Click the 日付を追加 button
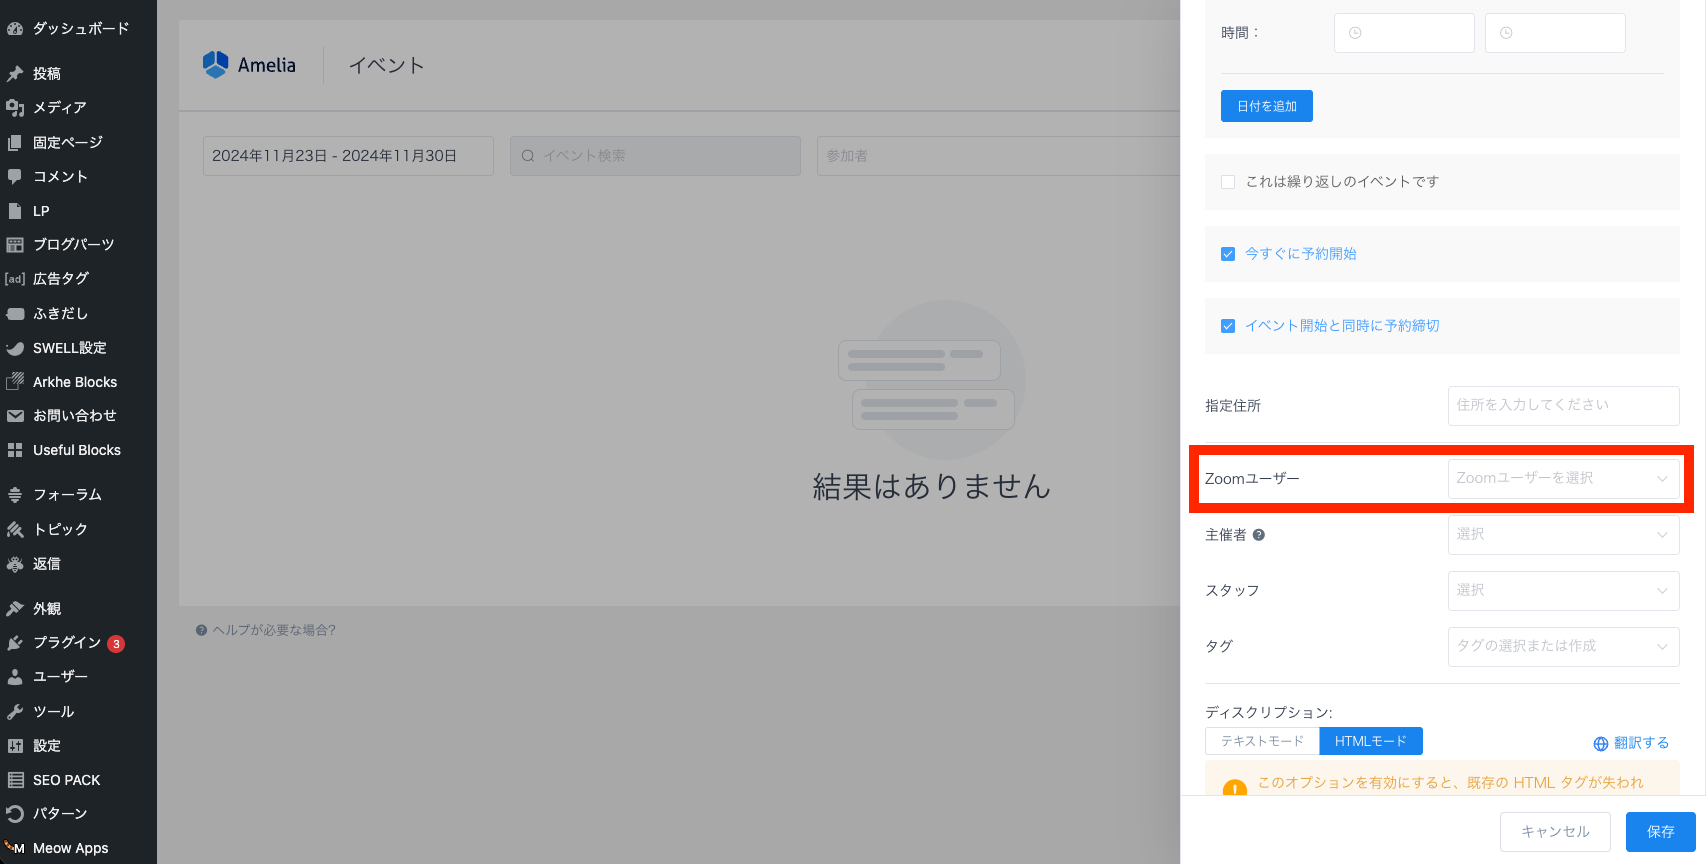 click(x=1266, y=106)
